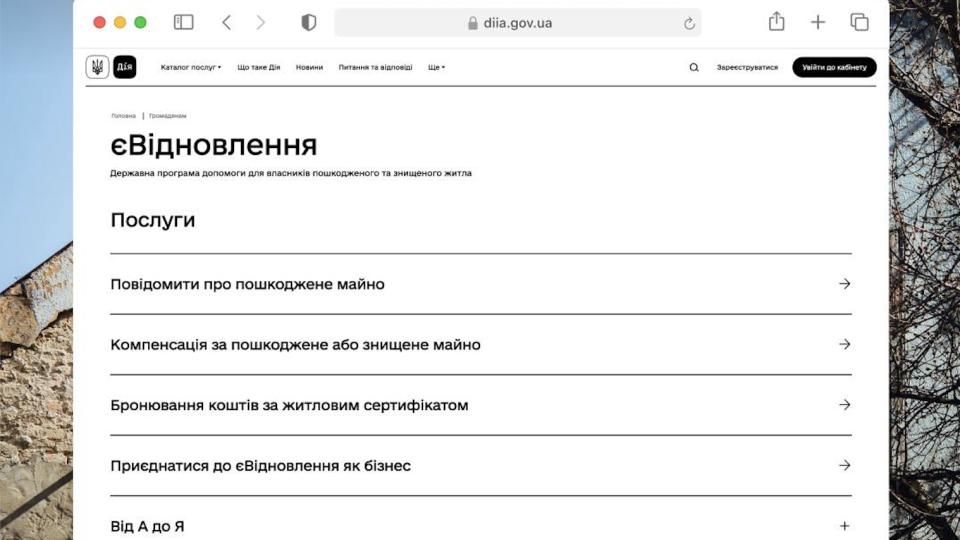960x540 pixels.
Task: Reload the page with the refresh icon
Action: [x=689, y=23]
